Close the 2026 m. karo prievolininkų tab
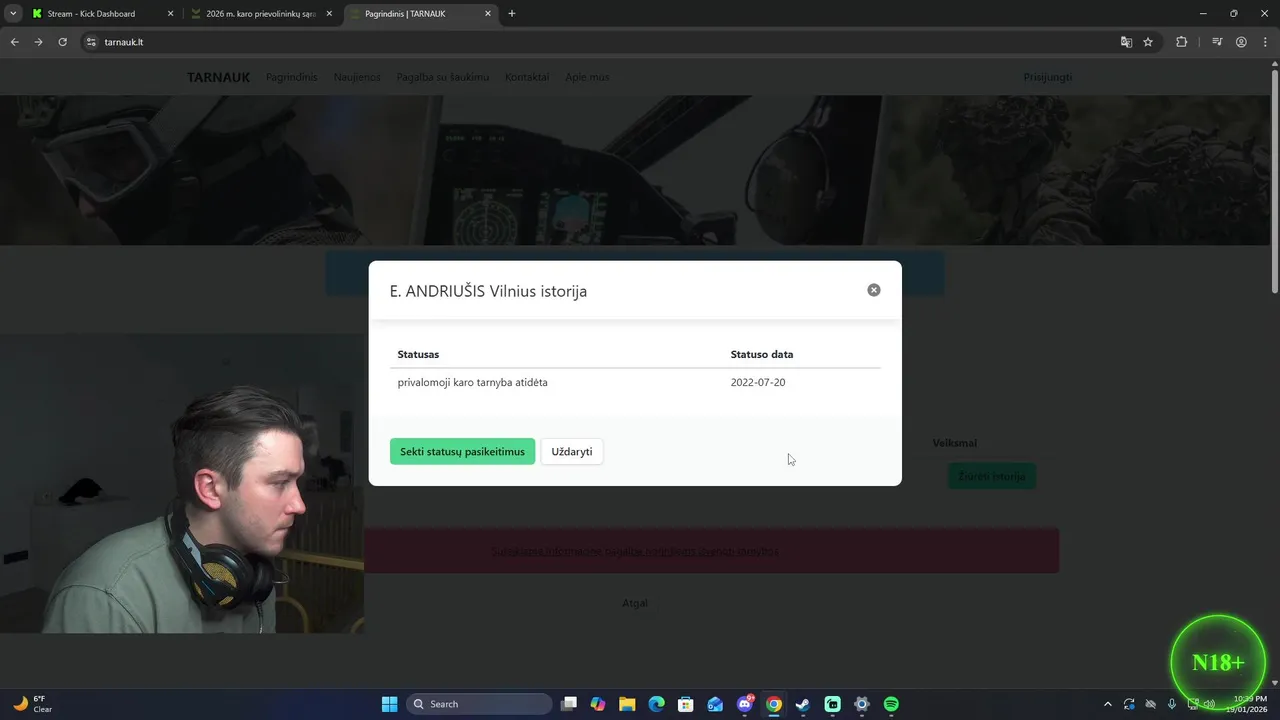1280x720 pixels. 329,14
